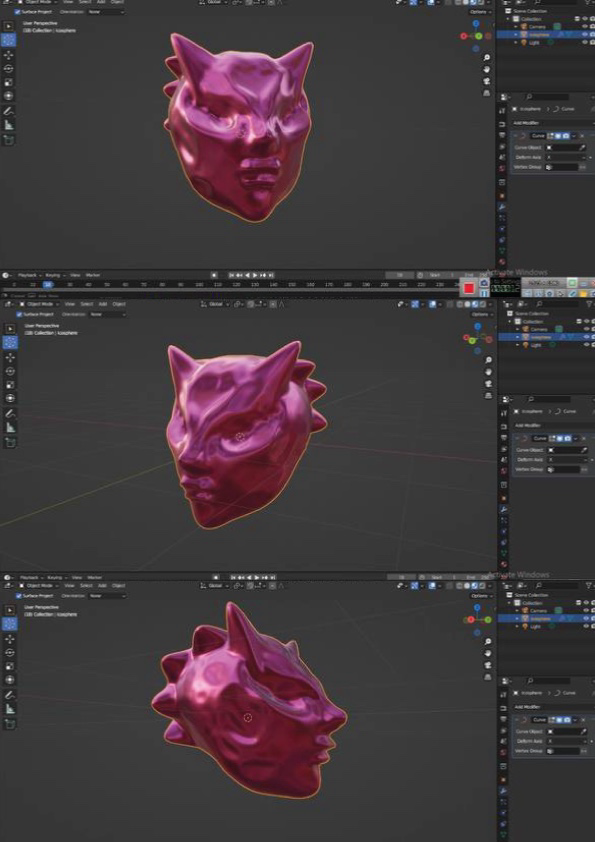Image resolution: width=595 pixels, height=842 pixels.
Task: Remove Curve modifier with X in top window
Action: point(582,136)
